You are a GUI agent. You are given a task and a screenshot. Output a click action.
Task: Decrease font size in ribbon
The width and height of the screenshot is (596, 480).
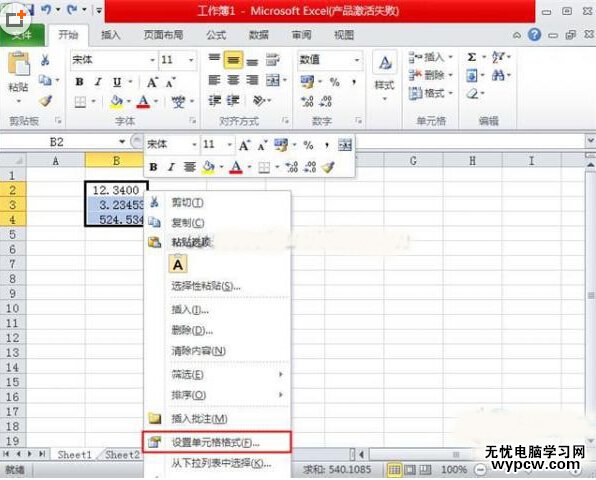coord(170,82)
